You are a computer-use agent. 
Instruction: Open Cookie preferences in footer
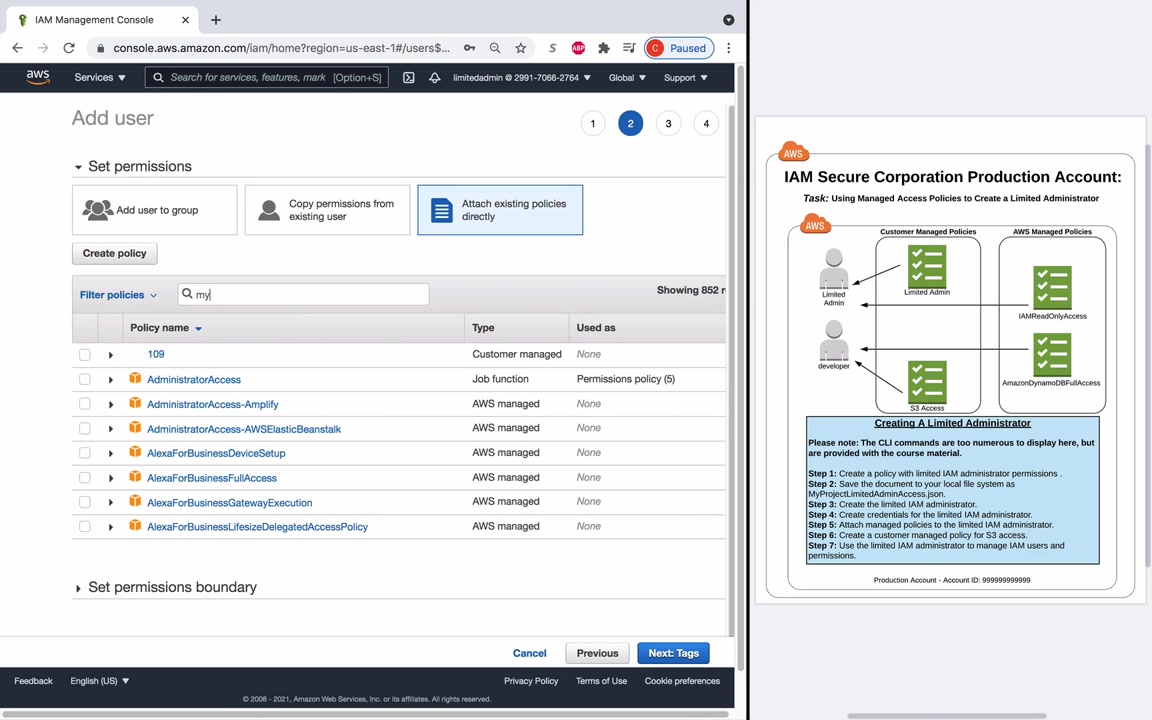point(683,681)
